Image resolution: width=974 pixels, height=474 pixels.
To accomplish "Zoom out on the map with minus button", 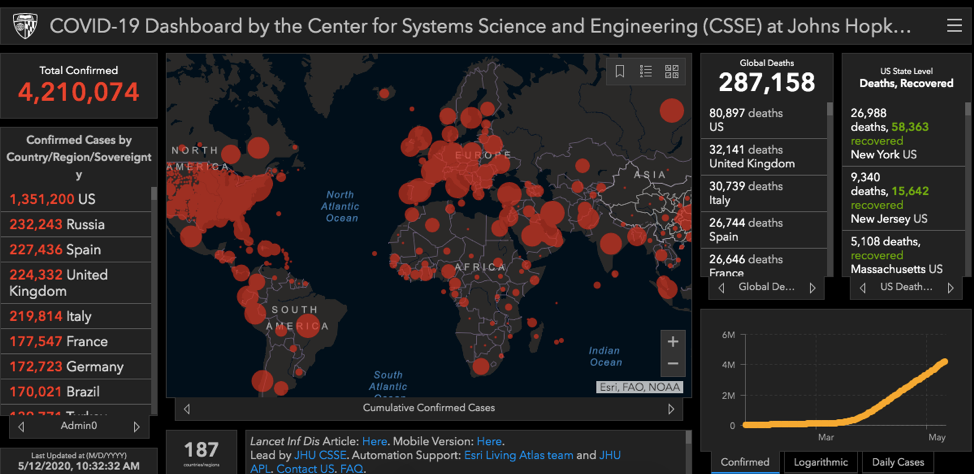I will pyautogui.click(x=673, y=365).
